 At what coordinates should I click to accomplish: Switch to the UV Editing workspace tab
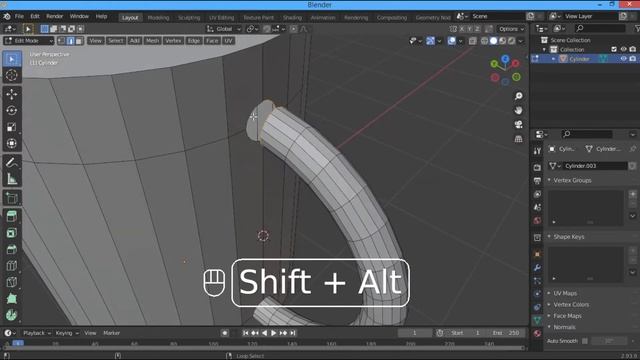(222, 18)
